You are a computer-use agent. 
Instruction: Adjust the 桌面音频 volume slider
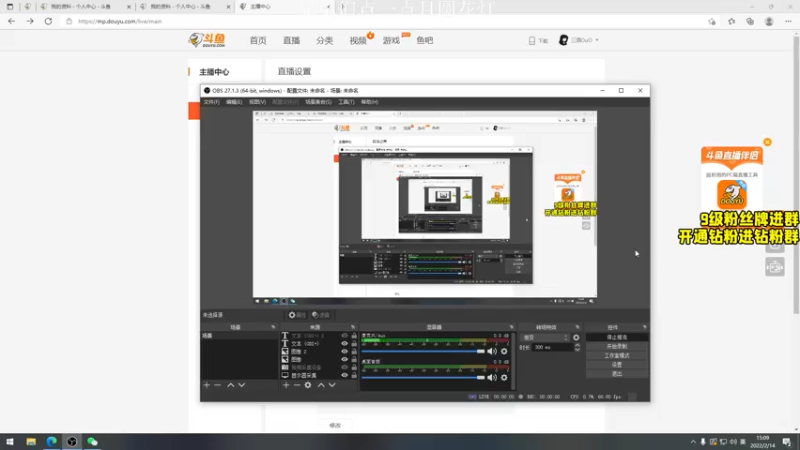click(x=423, y=378)
